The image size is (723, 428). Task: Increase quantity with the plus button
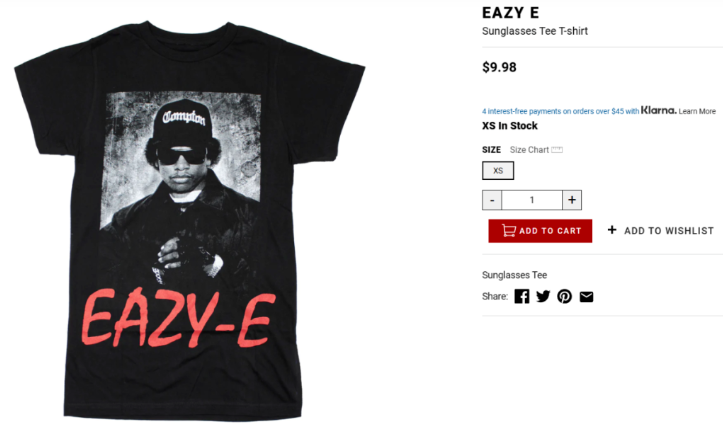point(572,200)
